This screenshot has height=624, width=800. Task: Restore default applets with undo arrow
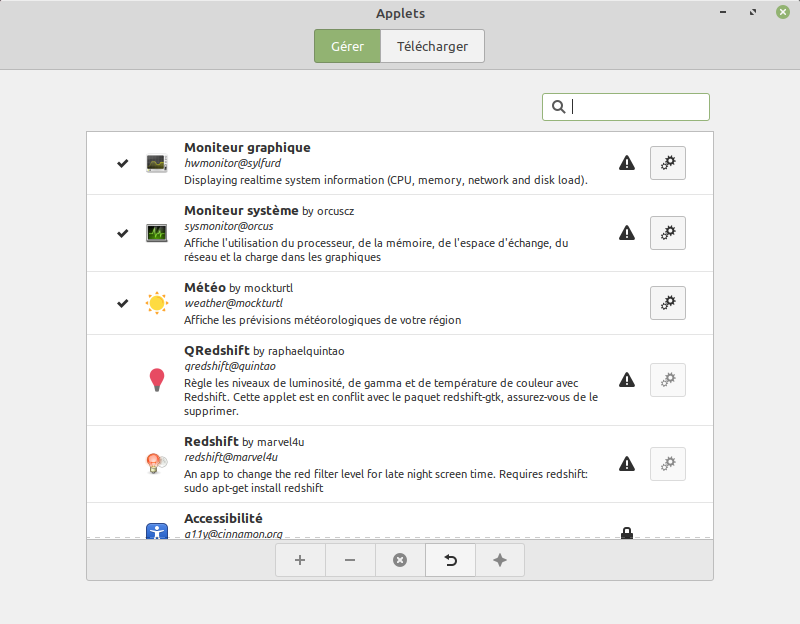(450, 560)
